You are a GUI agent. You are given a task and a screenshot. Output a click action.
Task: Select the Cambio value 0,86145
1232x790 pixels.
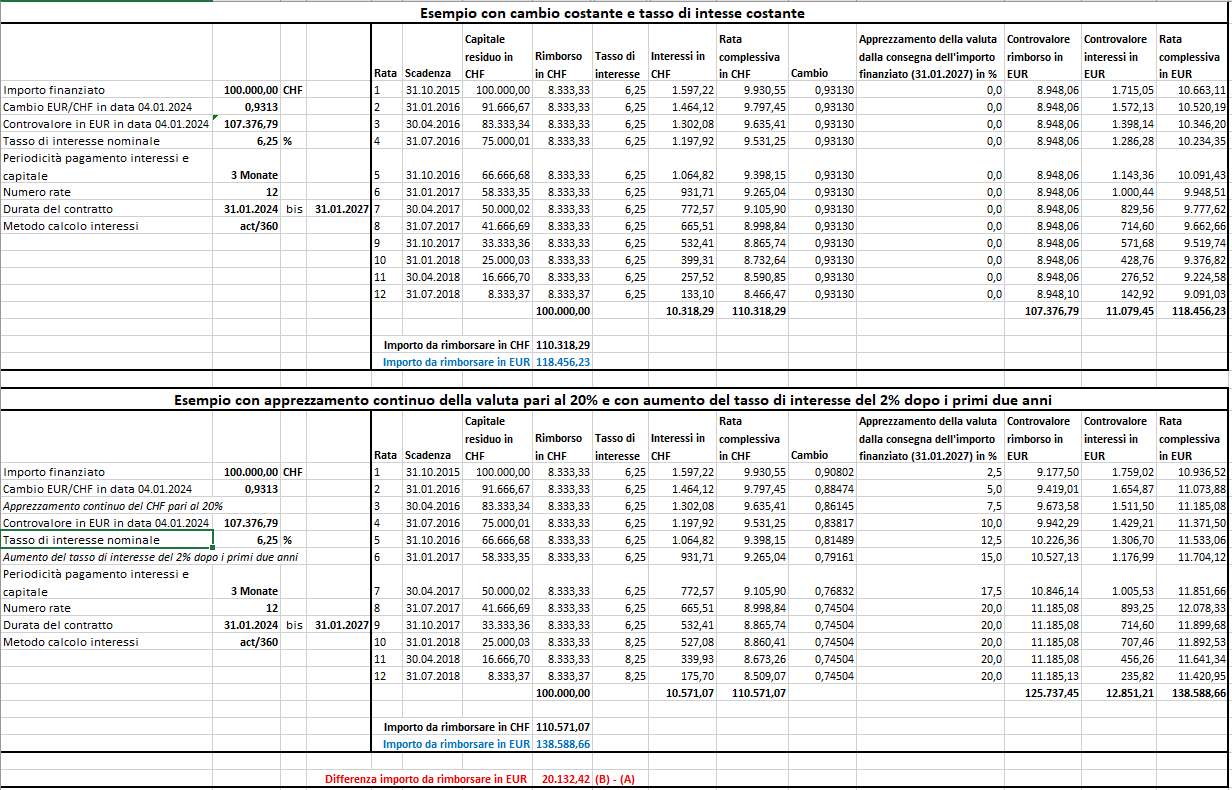pyautogui.click(x=821, y=506)
